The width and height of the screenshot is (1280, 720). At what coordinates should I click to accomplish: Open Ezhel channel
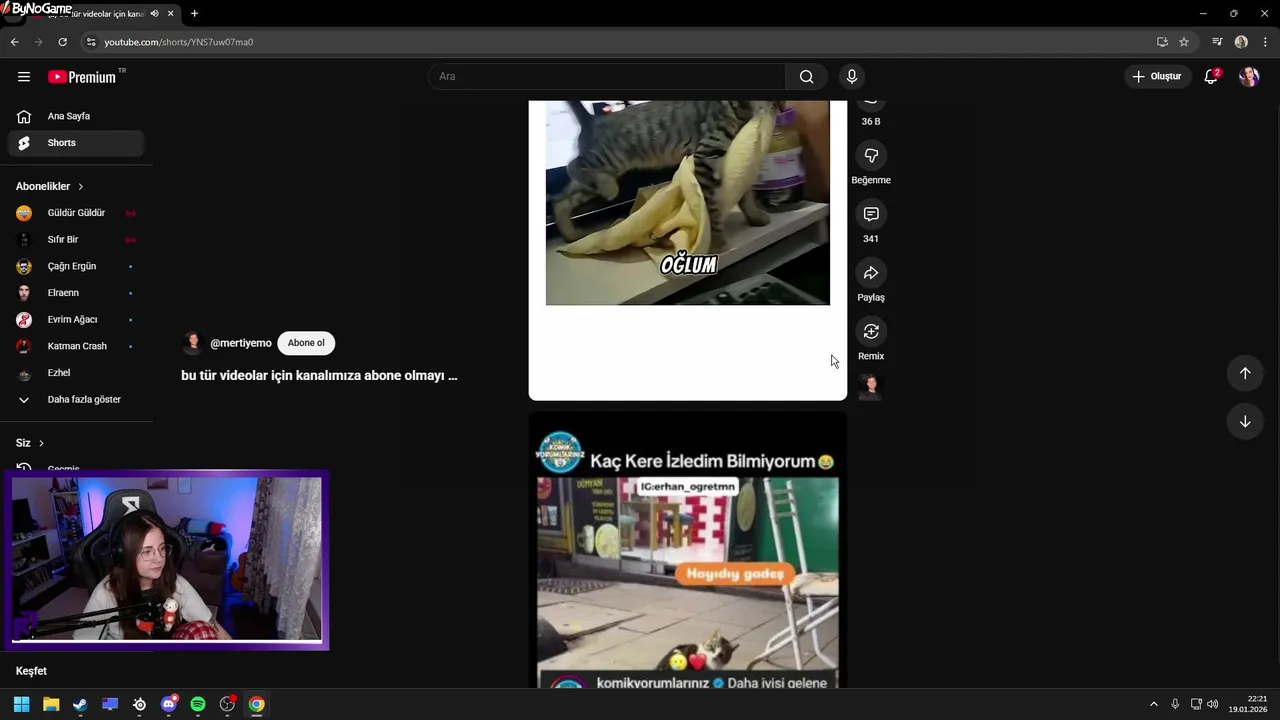[x=77, y=373]
